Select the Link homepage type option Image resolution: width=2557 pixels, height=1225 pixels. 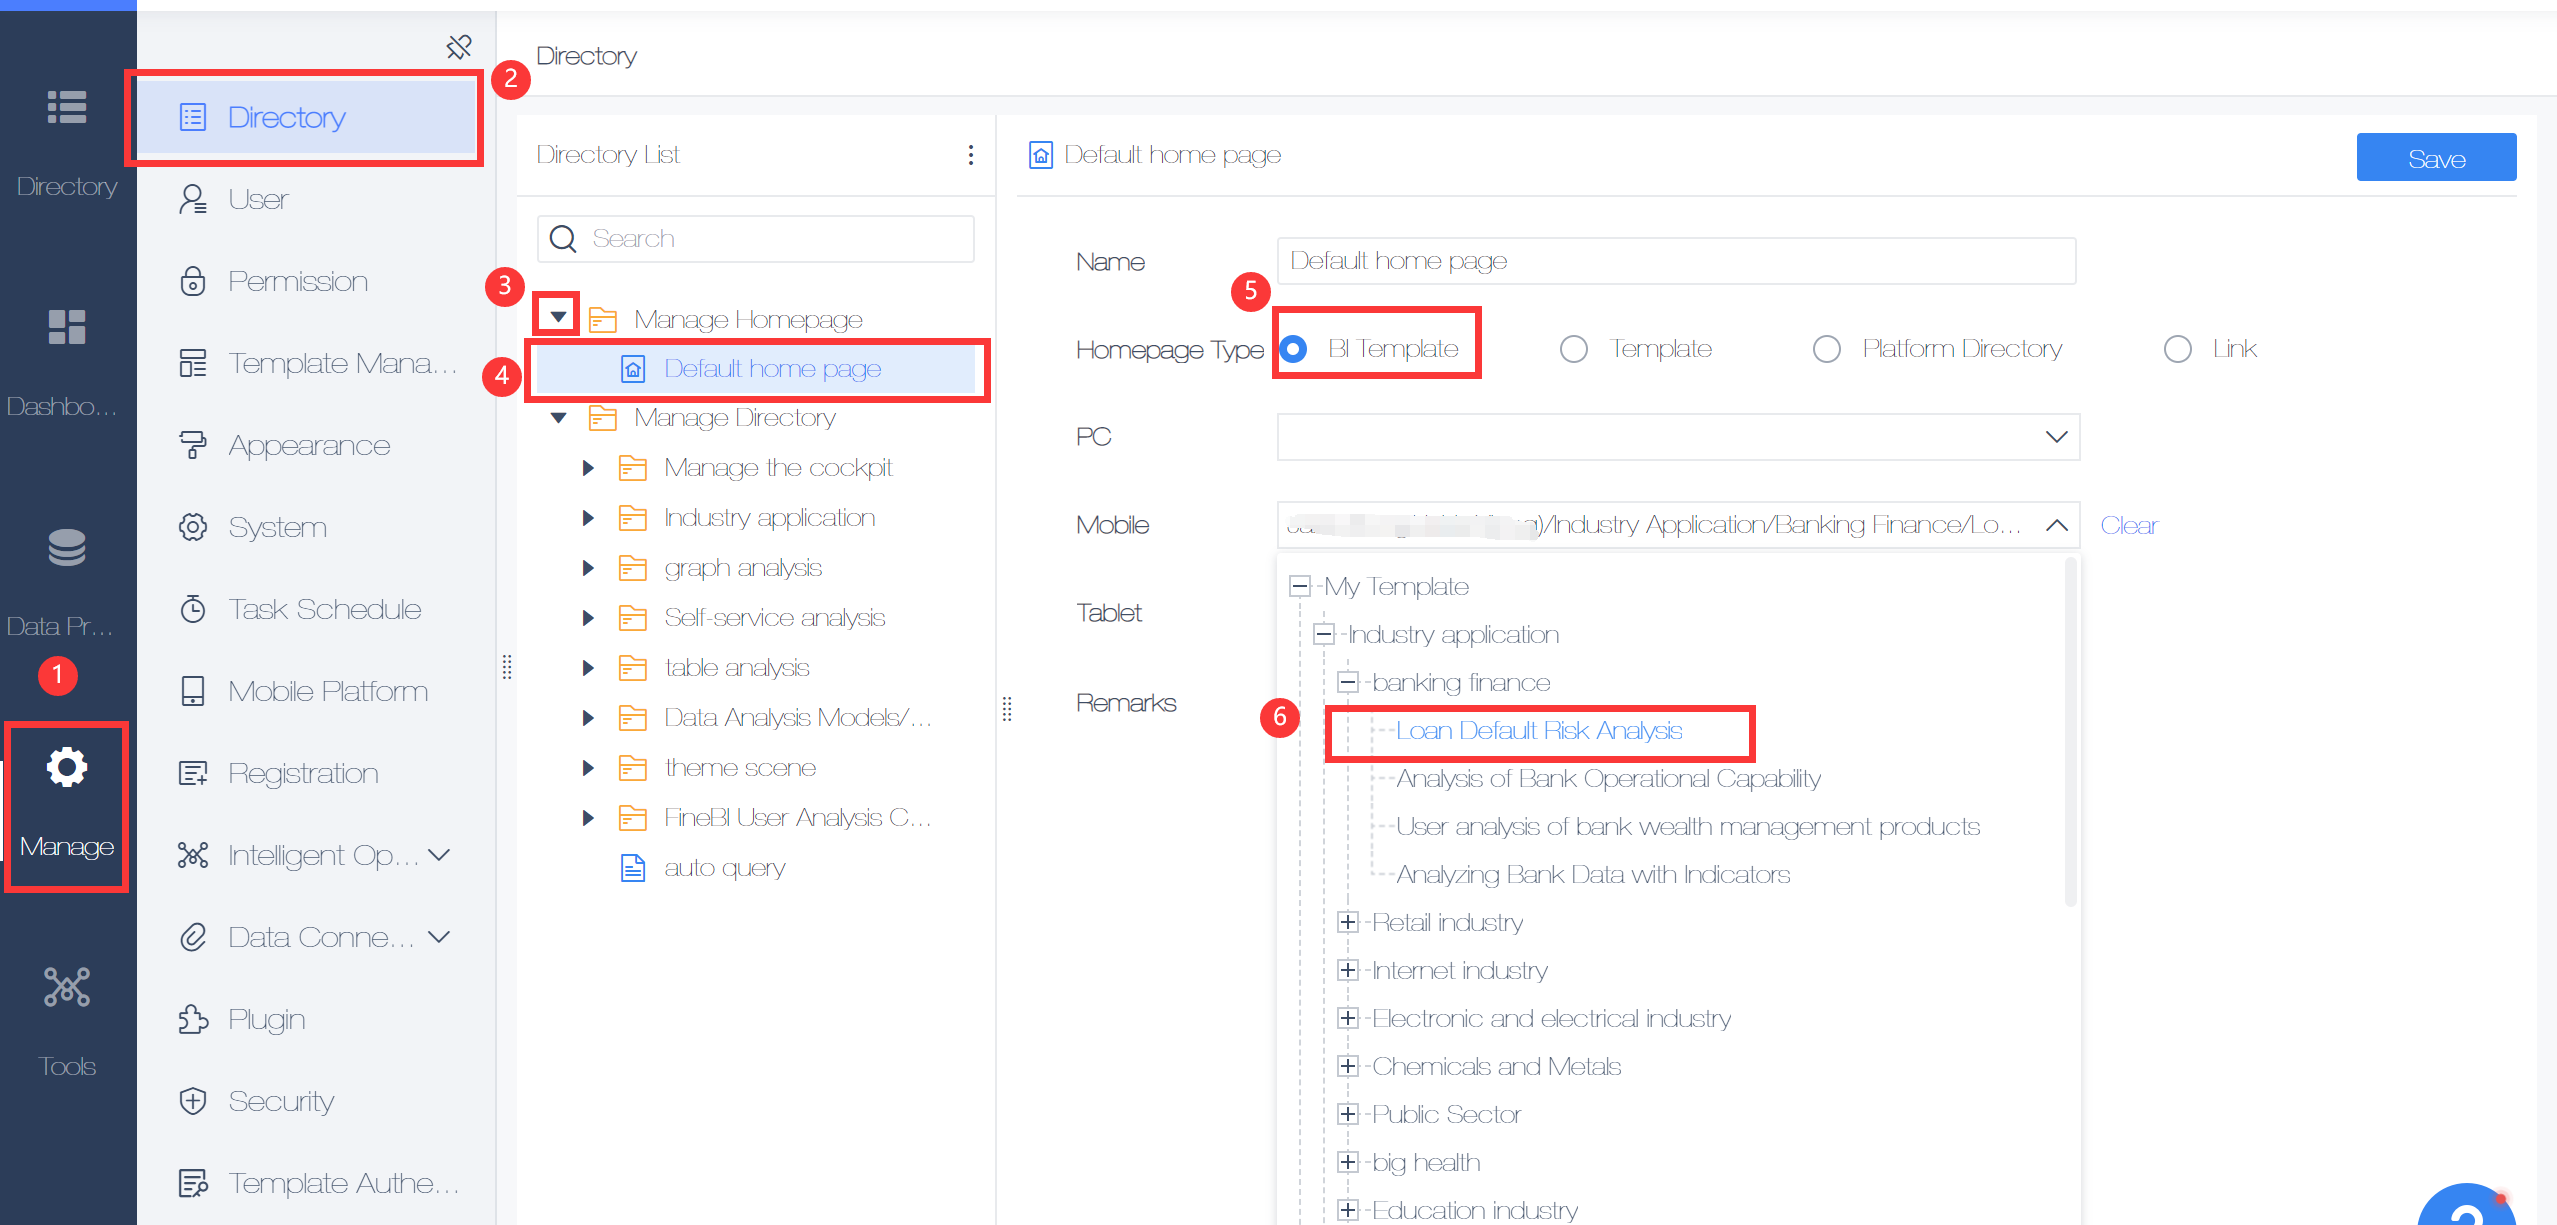(x=2177, y=349)
